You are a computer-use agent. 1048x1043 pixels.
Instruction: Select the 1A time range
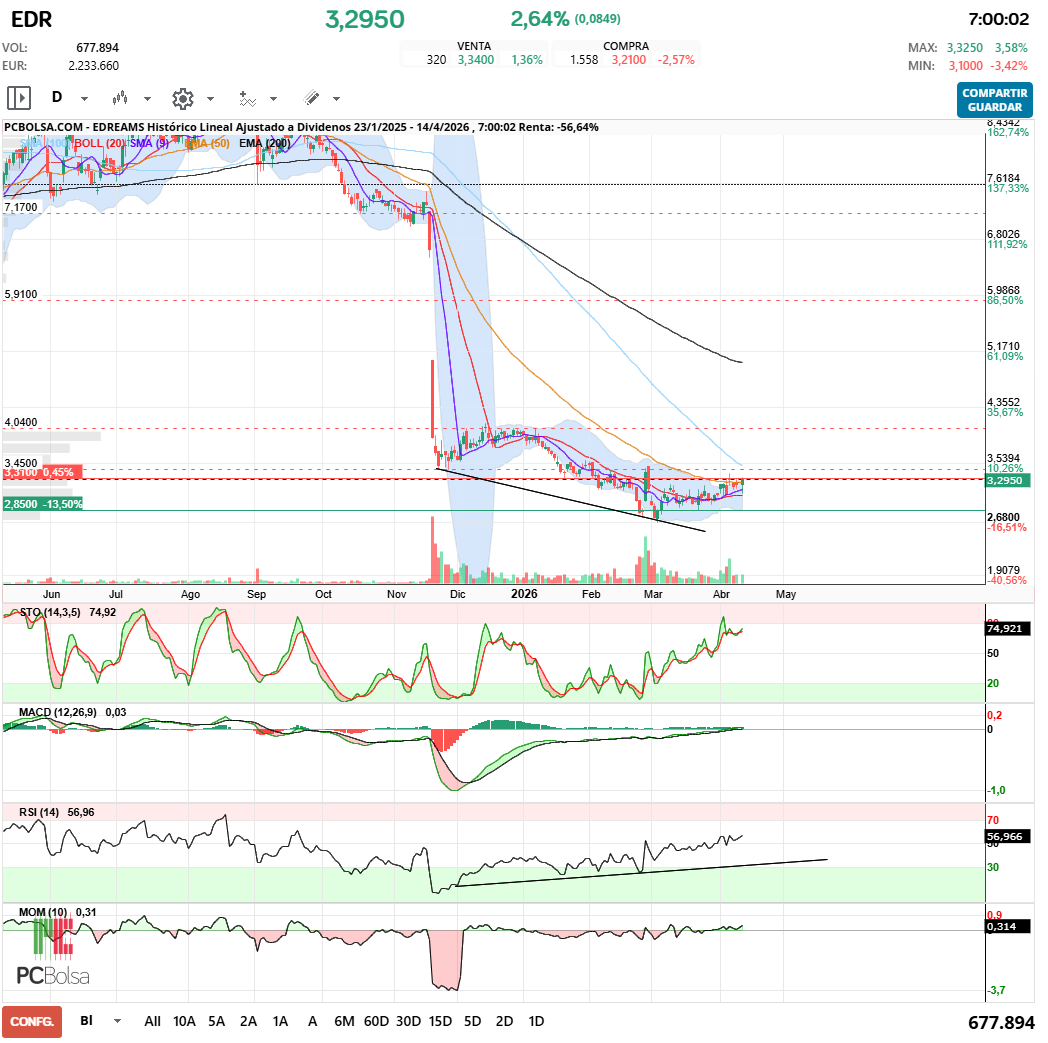281,1021
